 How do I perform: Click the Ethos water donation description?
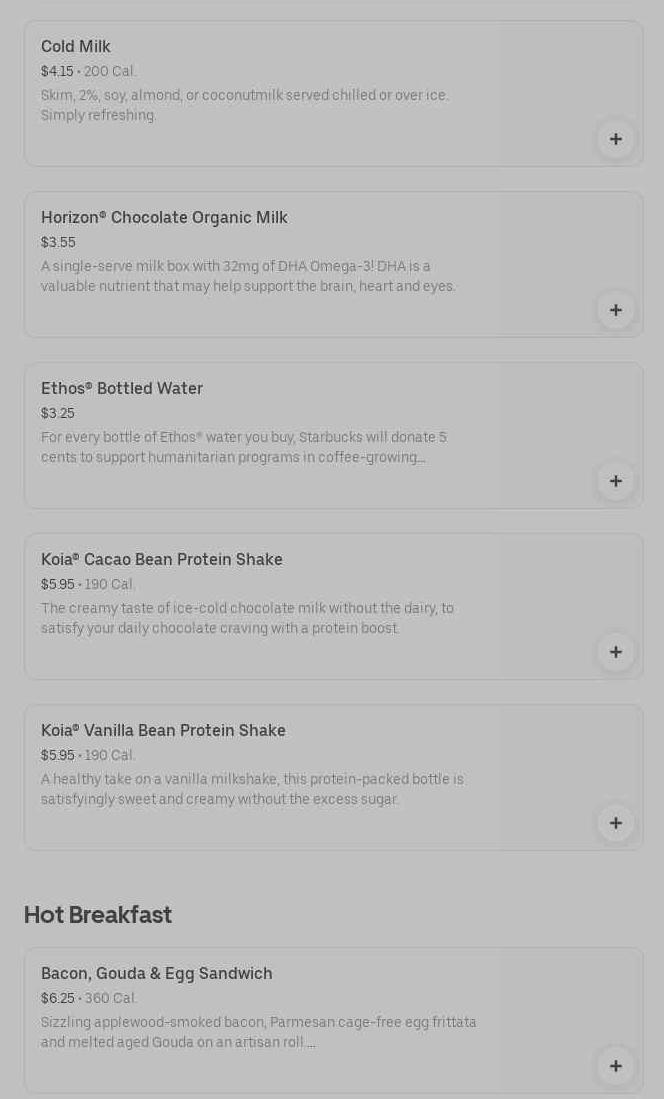click(244, 447)
